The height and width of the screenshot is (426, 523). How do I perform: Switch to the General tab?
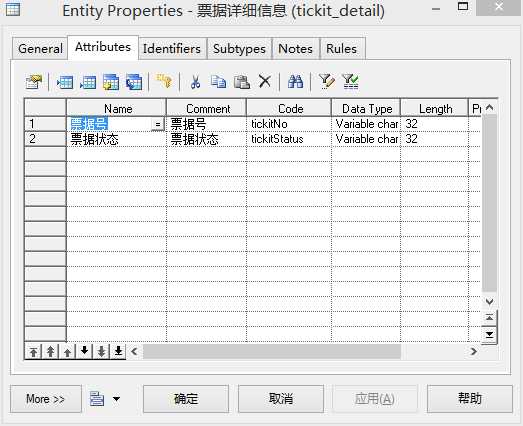point(40,49)
